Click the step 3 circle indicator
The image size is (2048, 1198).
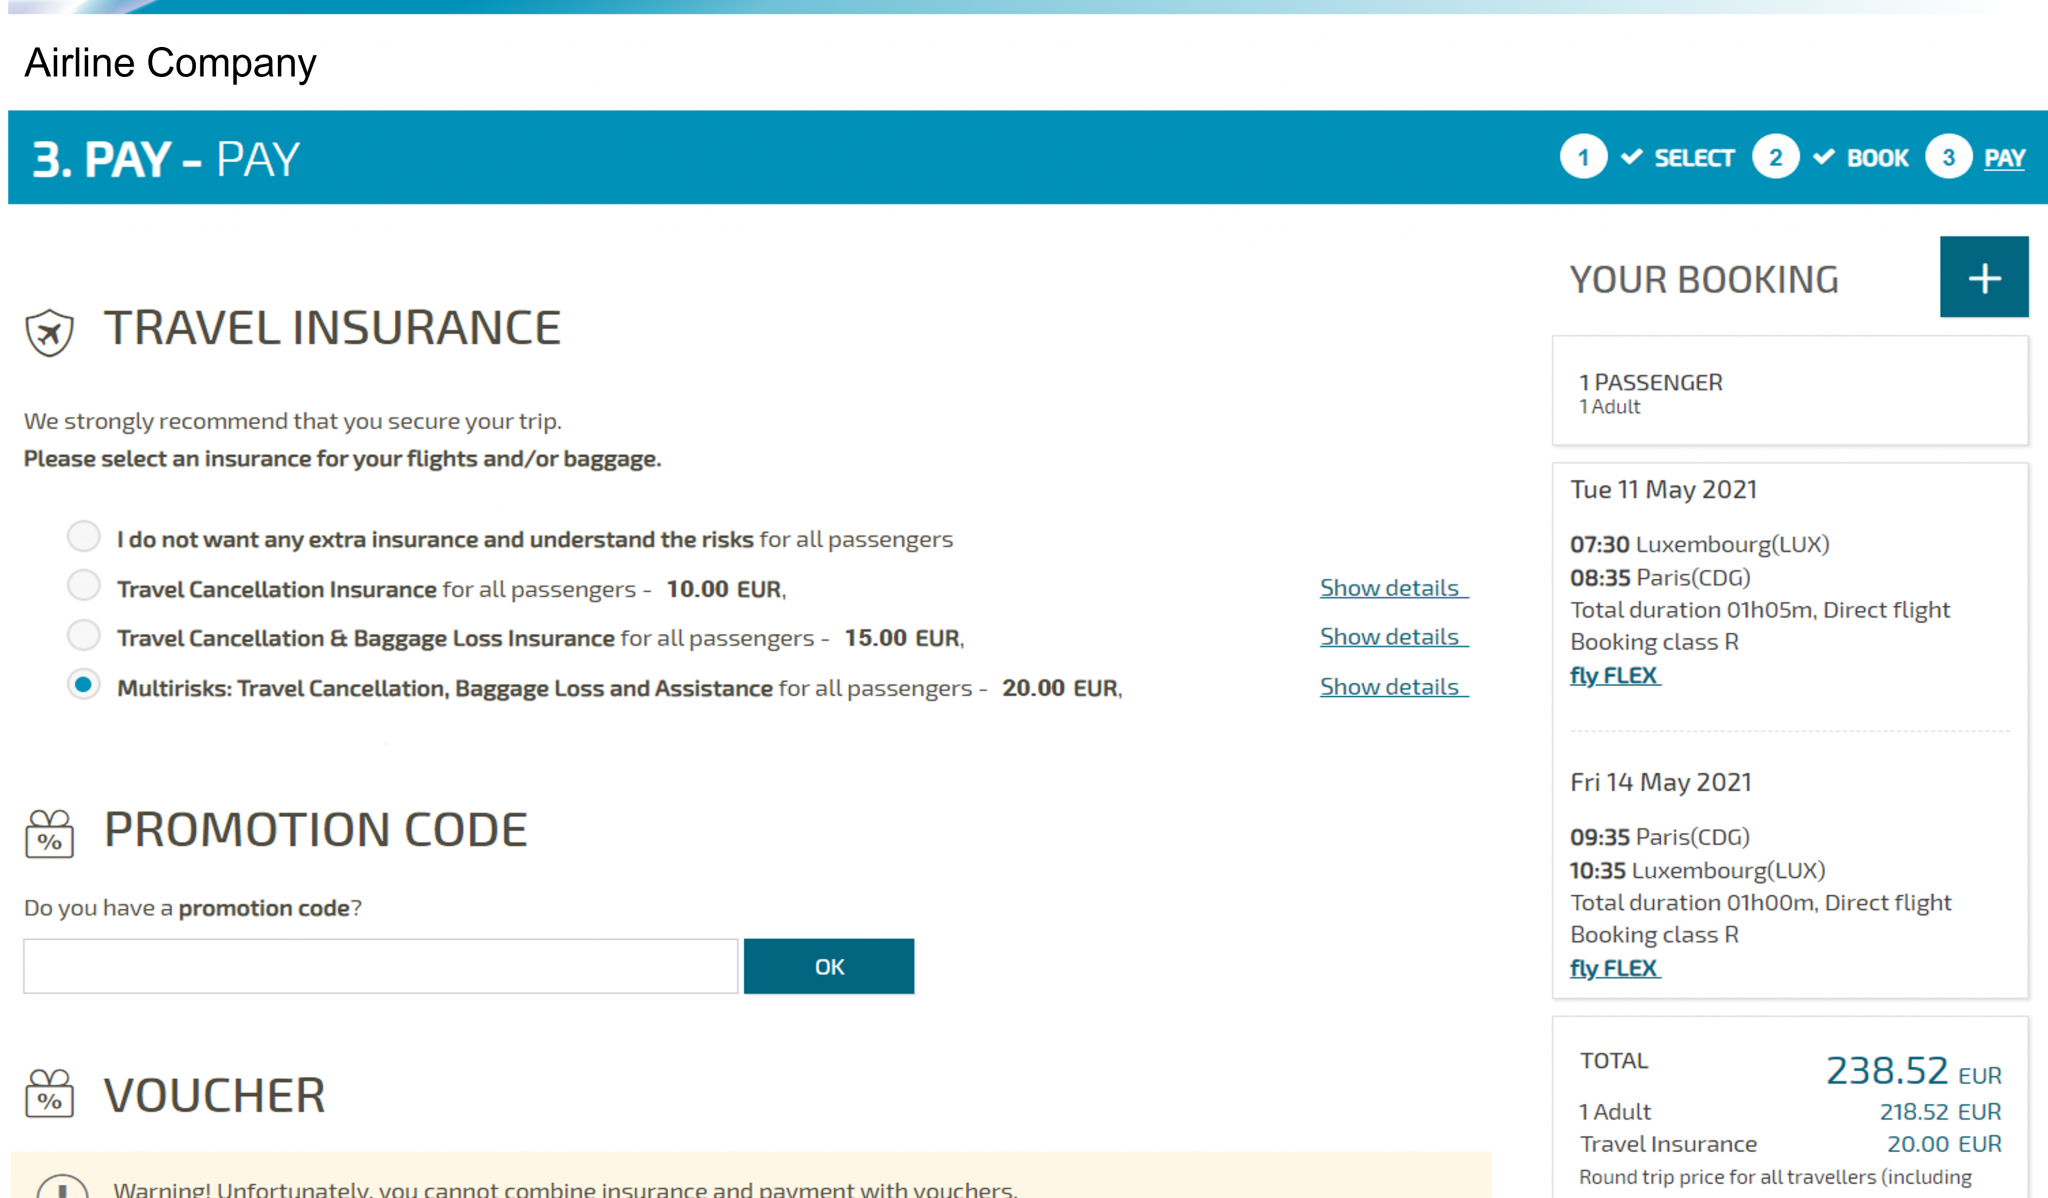[x=1948, y=157]
